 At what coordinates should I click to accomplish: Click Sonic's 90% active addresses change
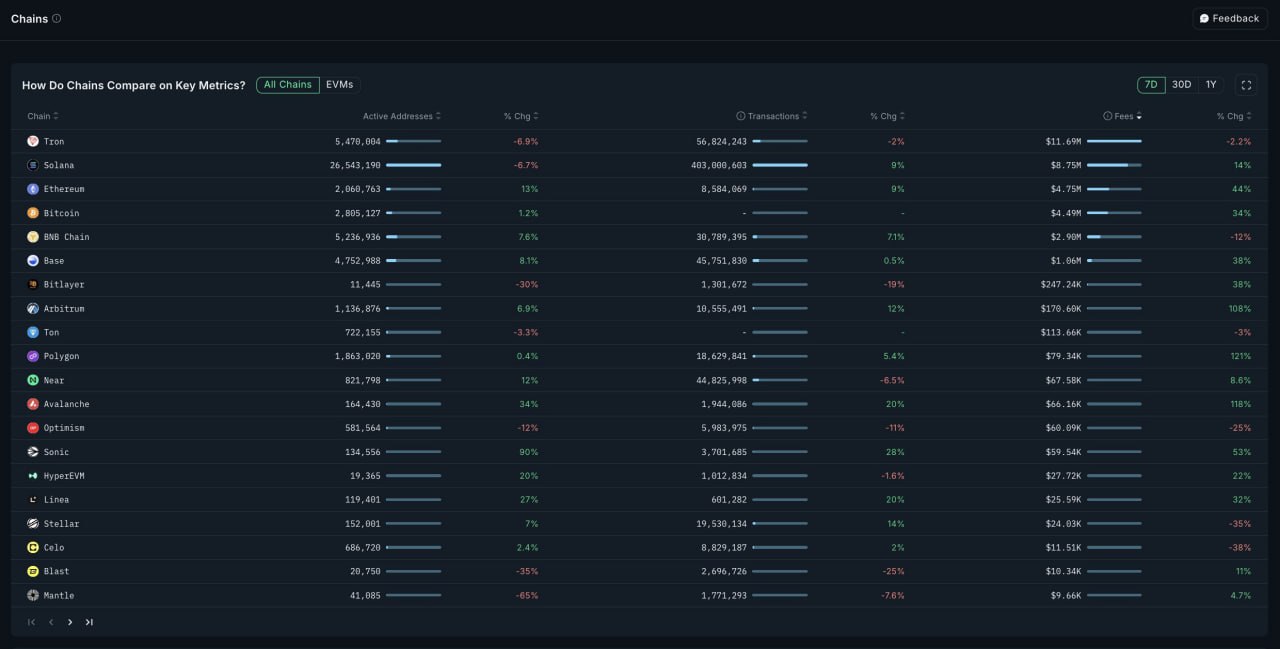[x=529, y=452]
